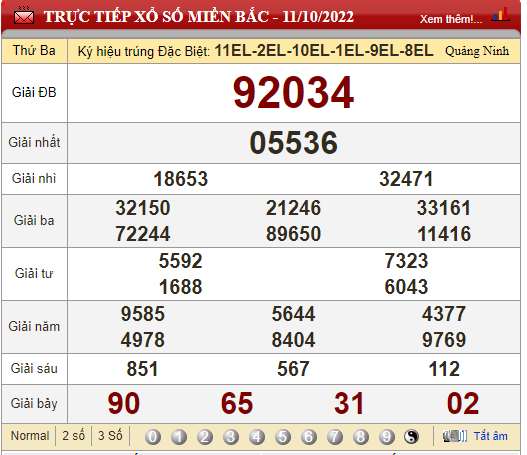The height and width of the screenshot is (455, 527).
Task: Click fifth prize number 8404
Action: tap(293, 340)
